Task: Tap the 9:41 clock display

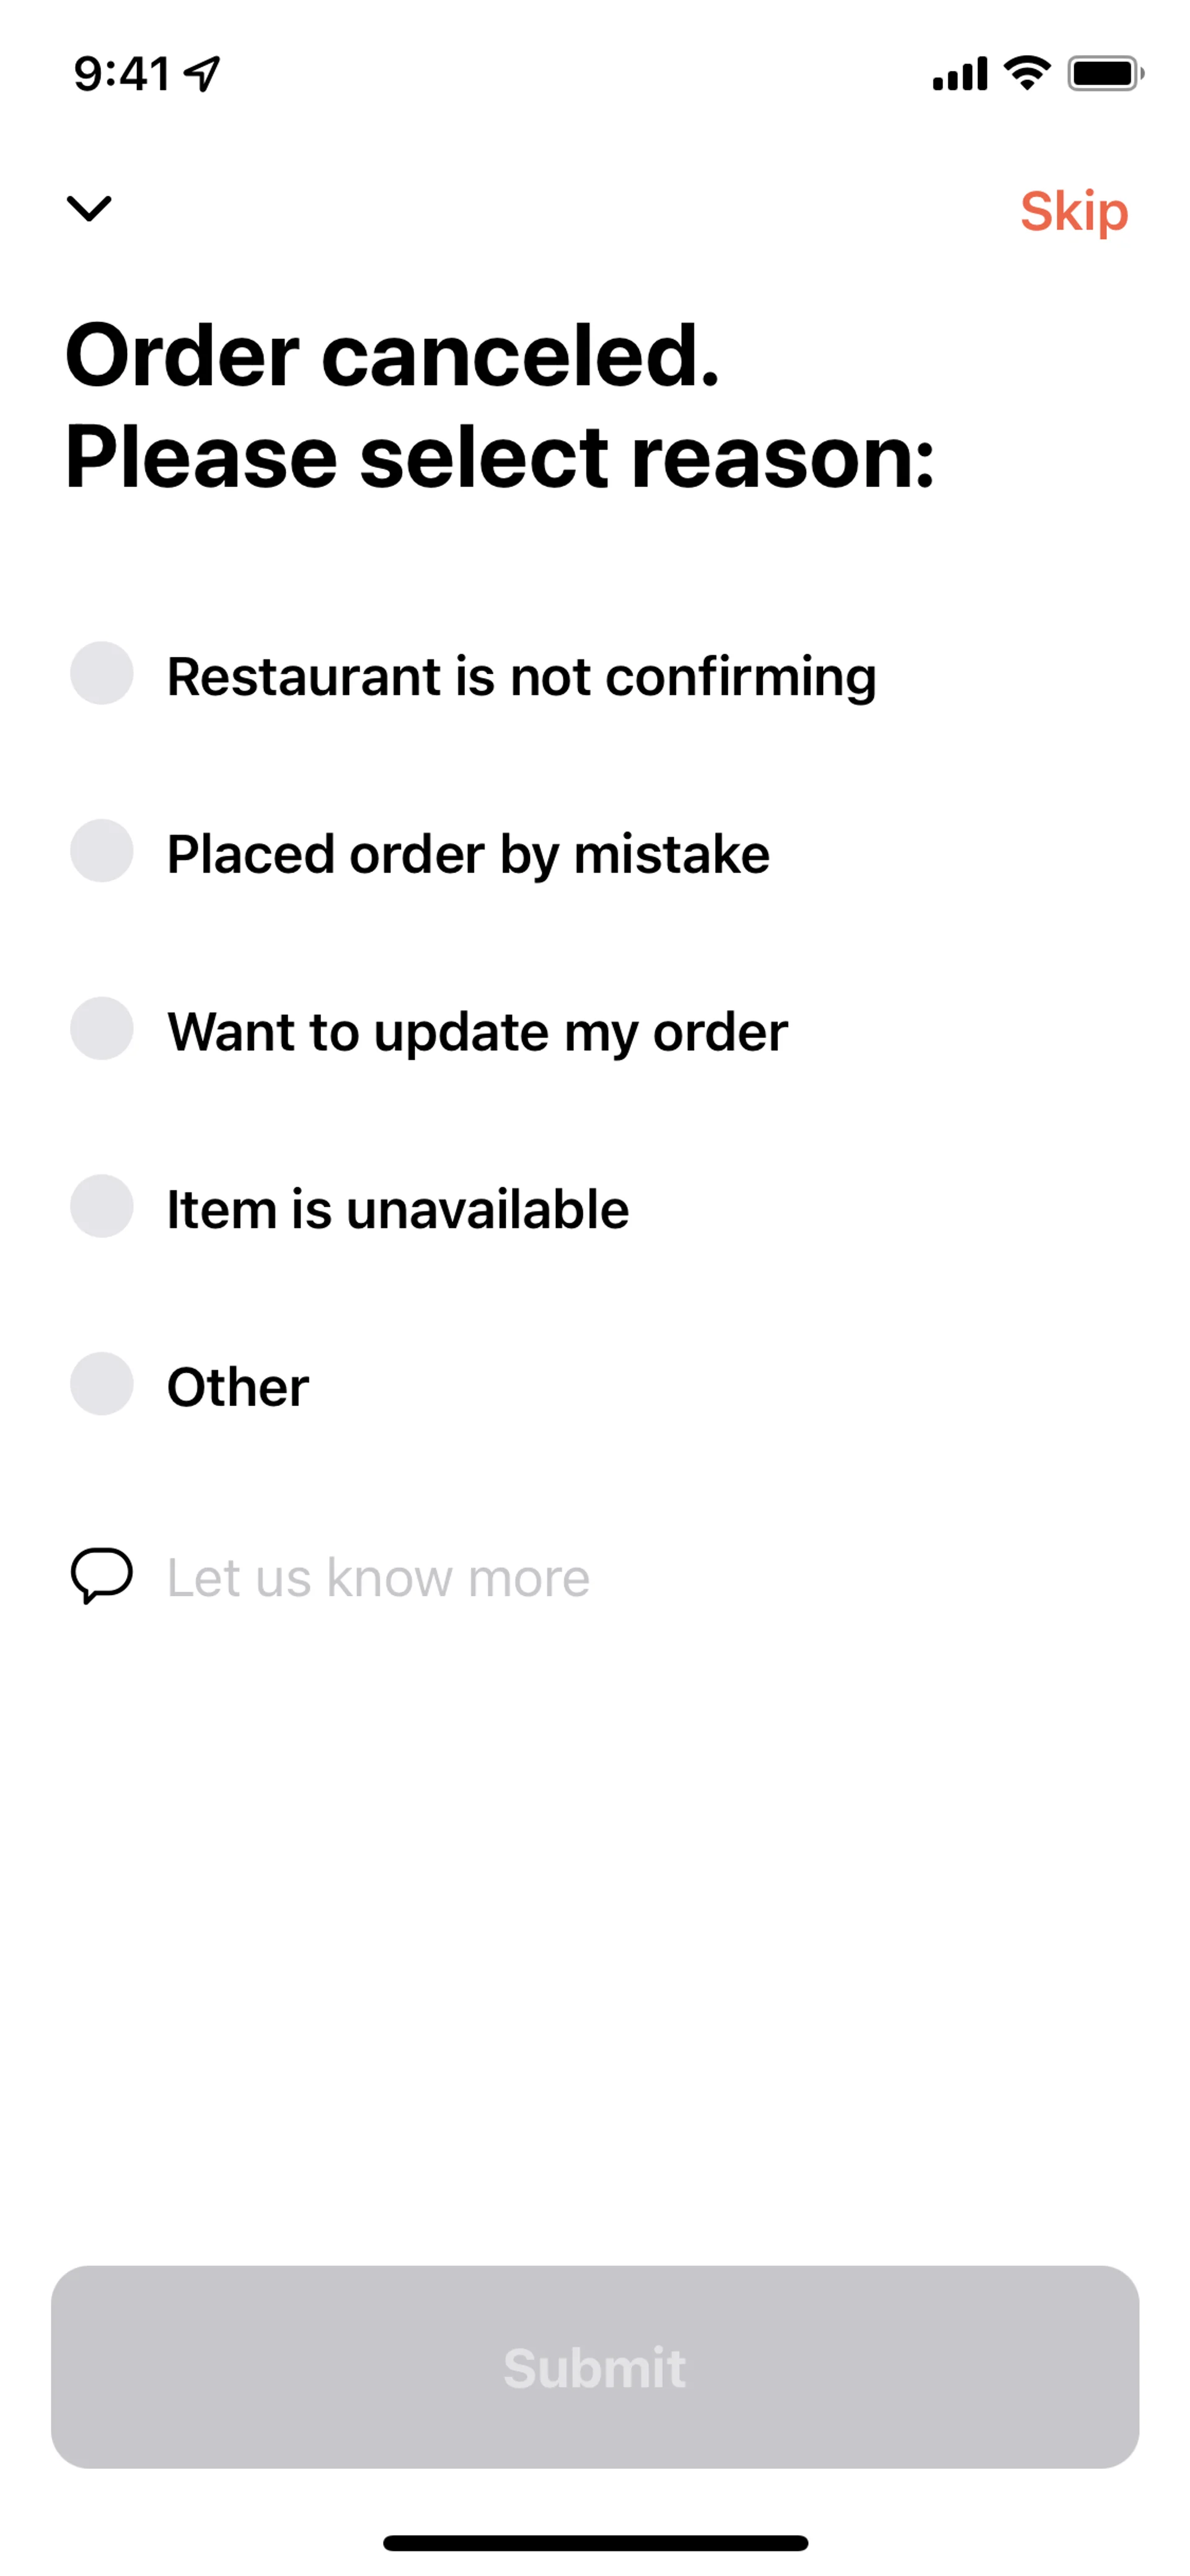Action: 122,74
